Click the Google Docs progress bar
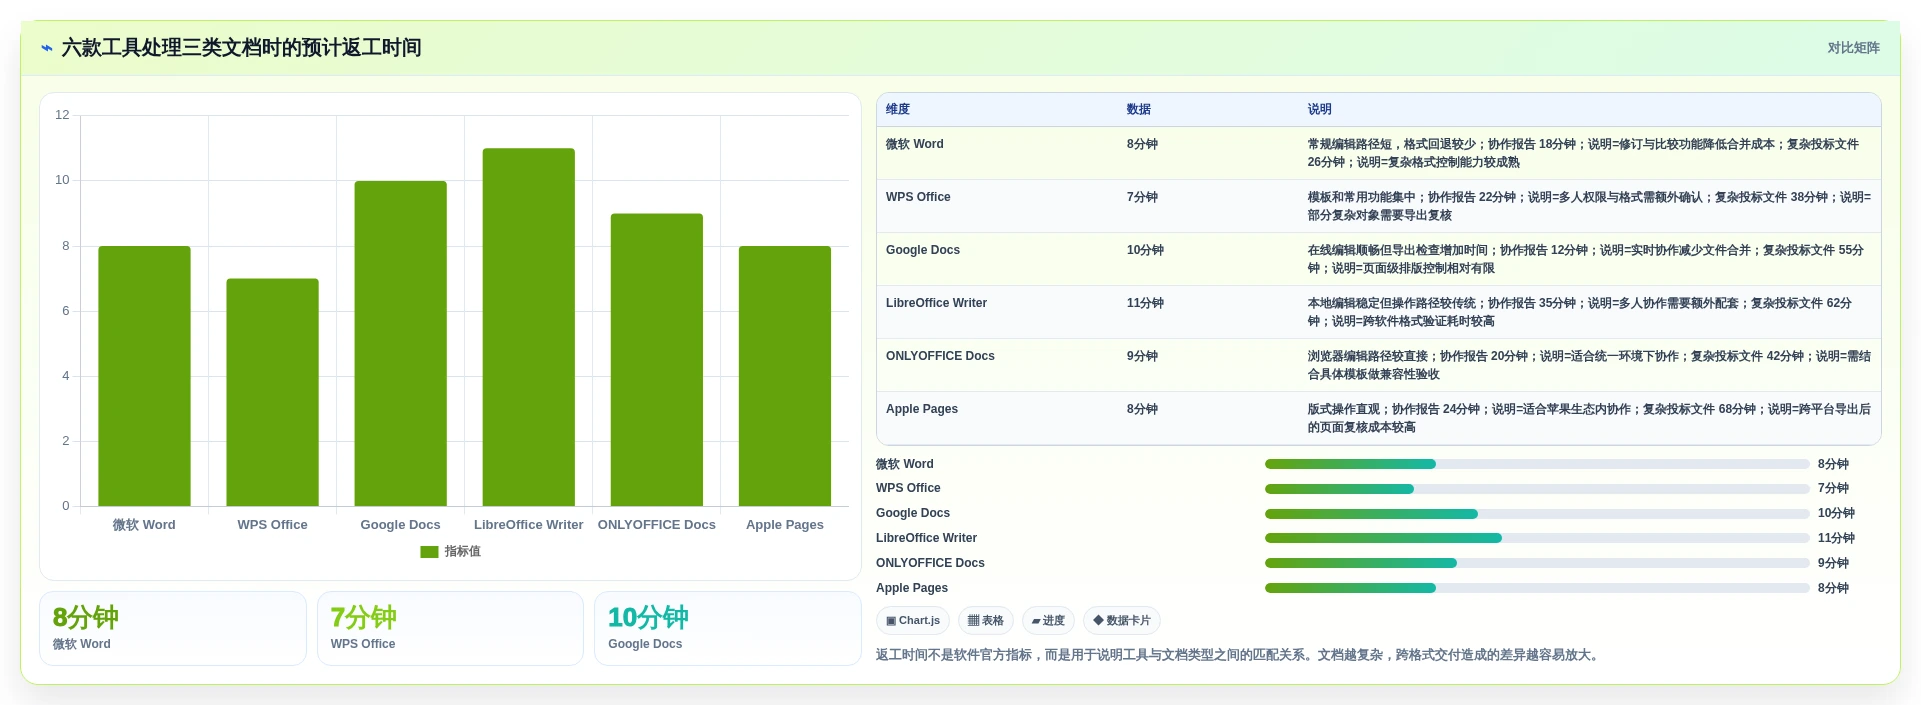Screen dimensions: 1921x705 tap(1537, 514)
